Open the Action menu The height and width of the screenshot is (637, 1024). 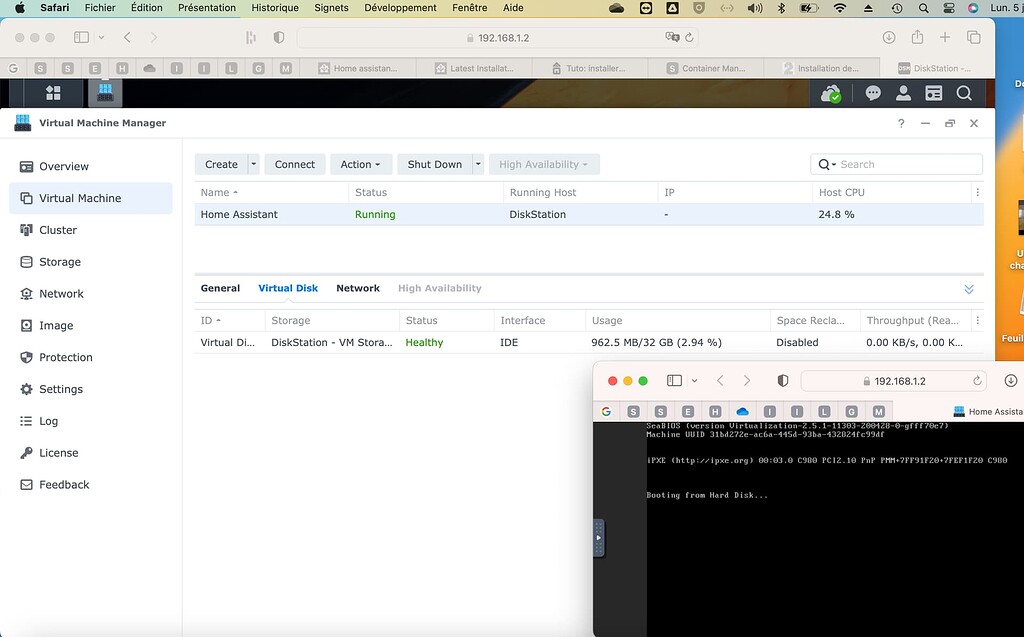coord(360,164)
